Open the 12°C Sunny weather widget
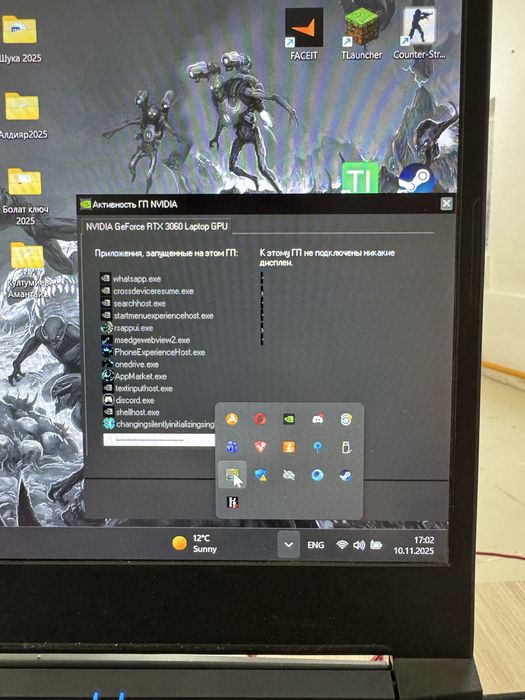 pyautogui.click(x=195, y=543)
